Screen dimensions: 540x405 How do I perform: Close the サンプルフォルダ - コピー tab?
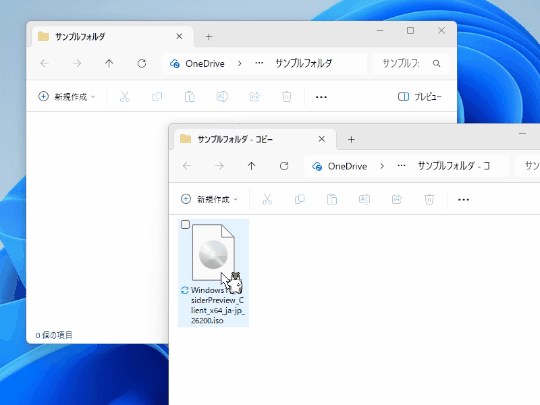[x=322, y=139]
